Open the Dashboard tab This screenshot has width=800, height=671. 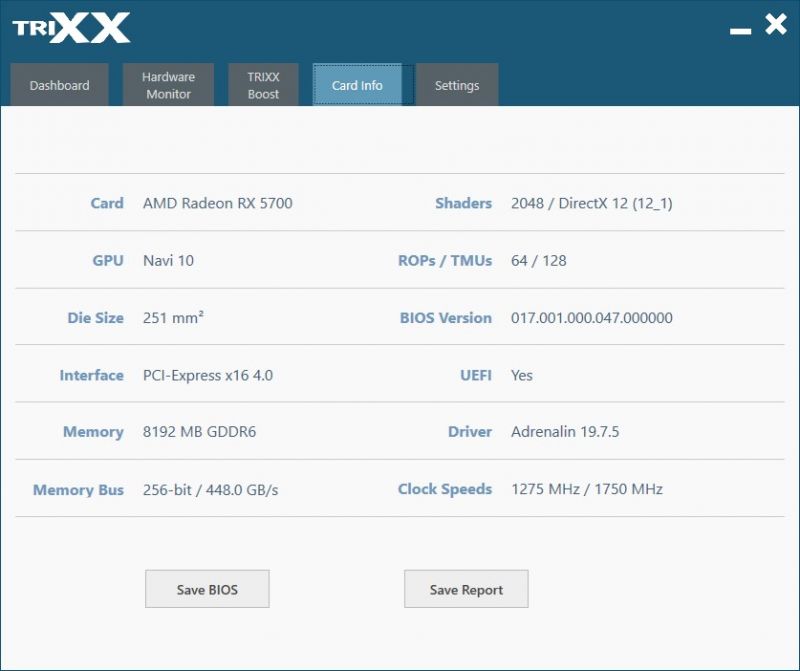[59, 85]
